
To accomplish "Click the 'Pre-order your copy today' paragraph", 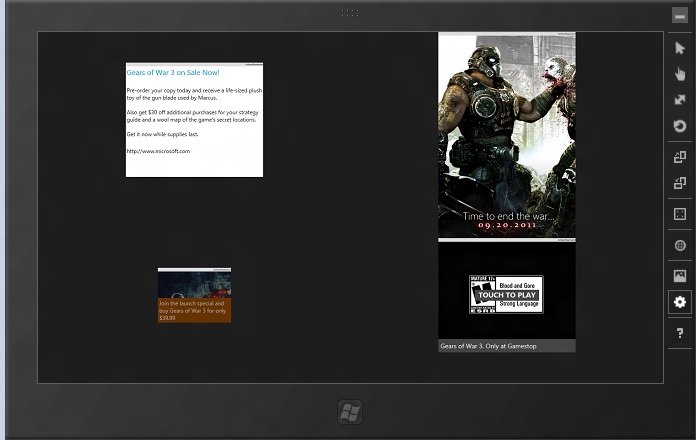I will click(194, 94).
